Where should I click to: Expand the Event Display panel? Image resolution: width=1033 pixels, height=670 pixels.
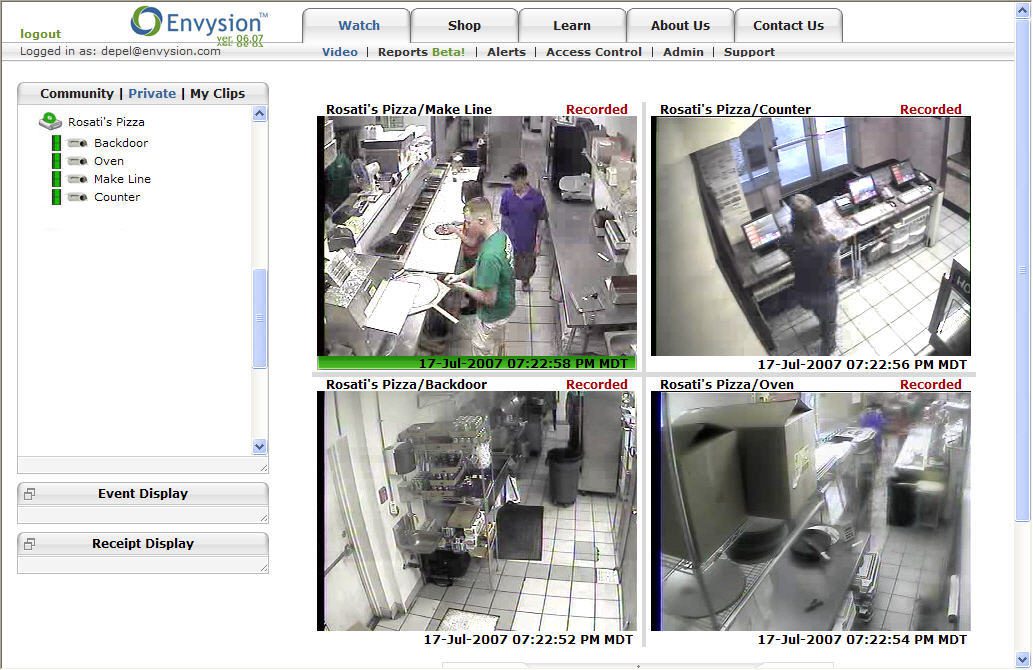tap(29, 493)
